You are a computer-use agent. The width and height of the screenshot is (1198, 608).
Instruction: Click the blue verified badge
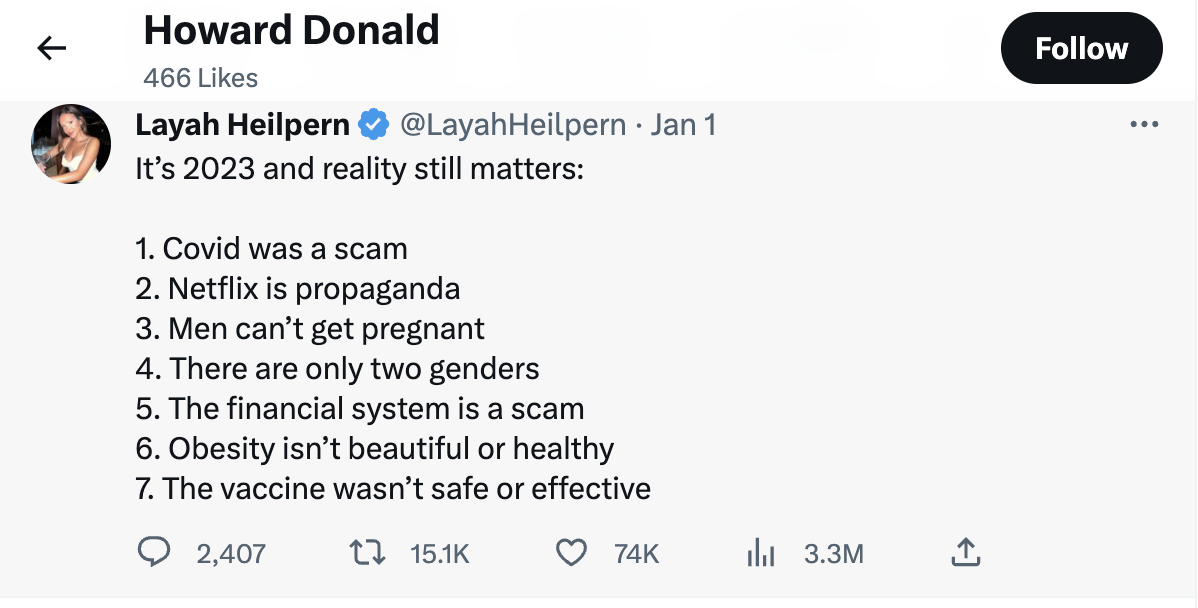pyautogui.click(x=374, y=125)
